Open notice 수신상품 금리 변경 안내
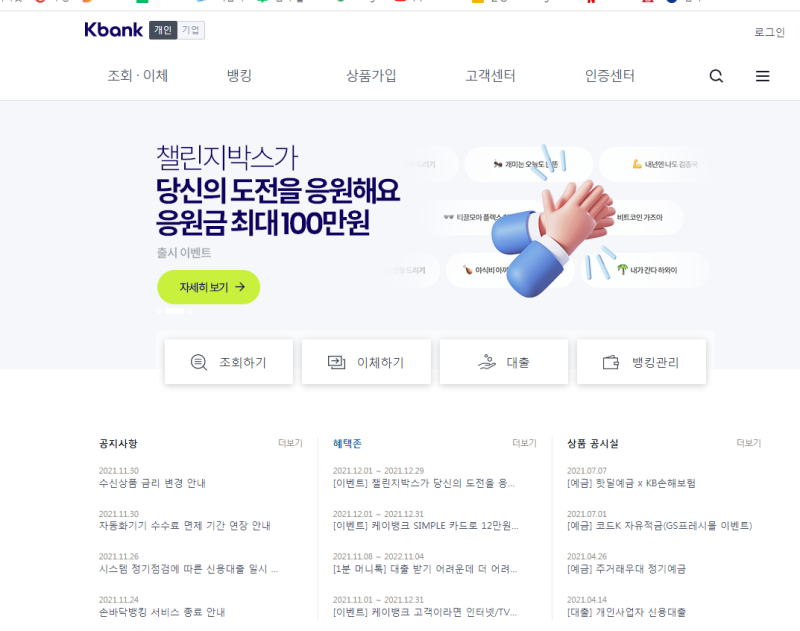 tap(152, 483)
